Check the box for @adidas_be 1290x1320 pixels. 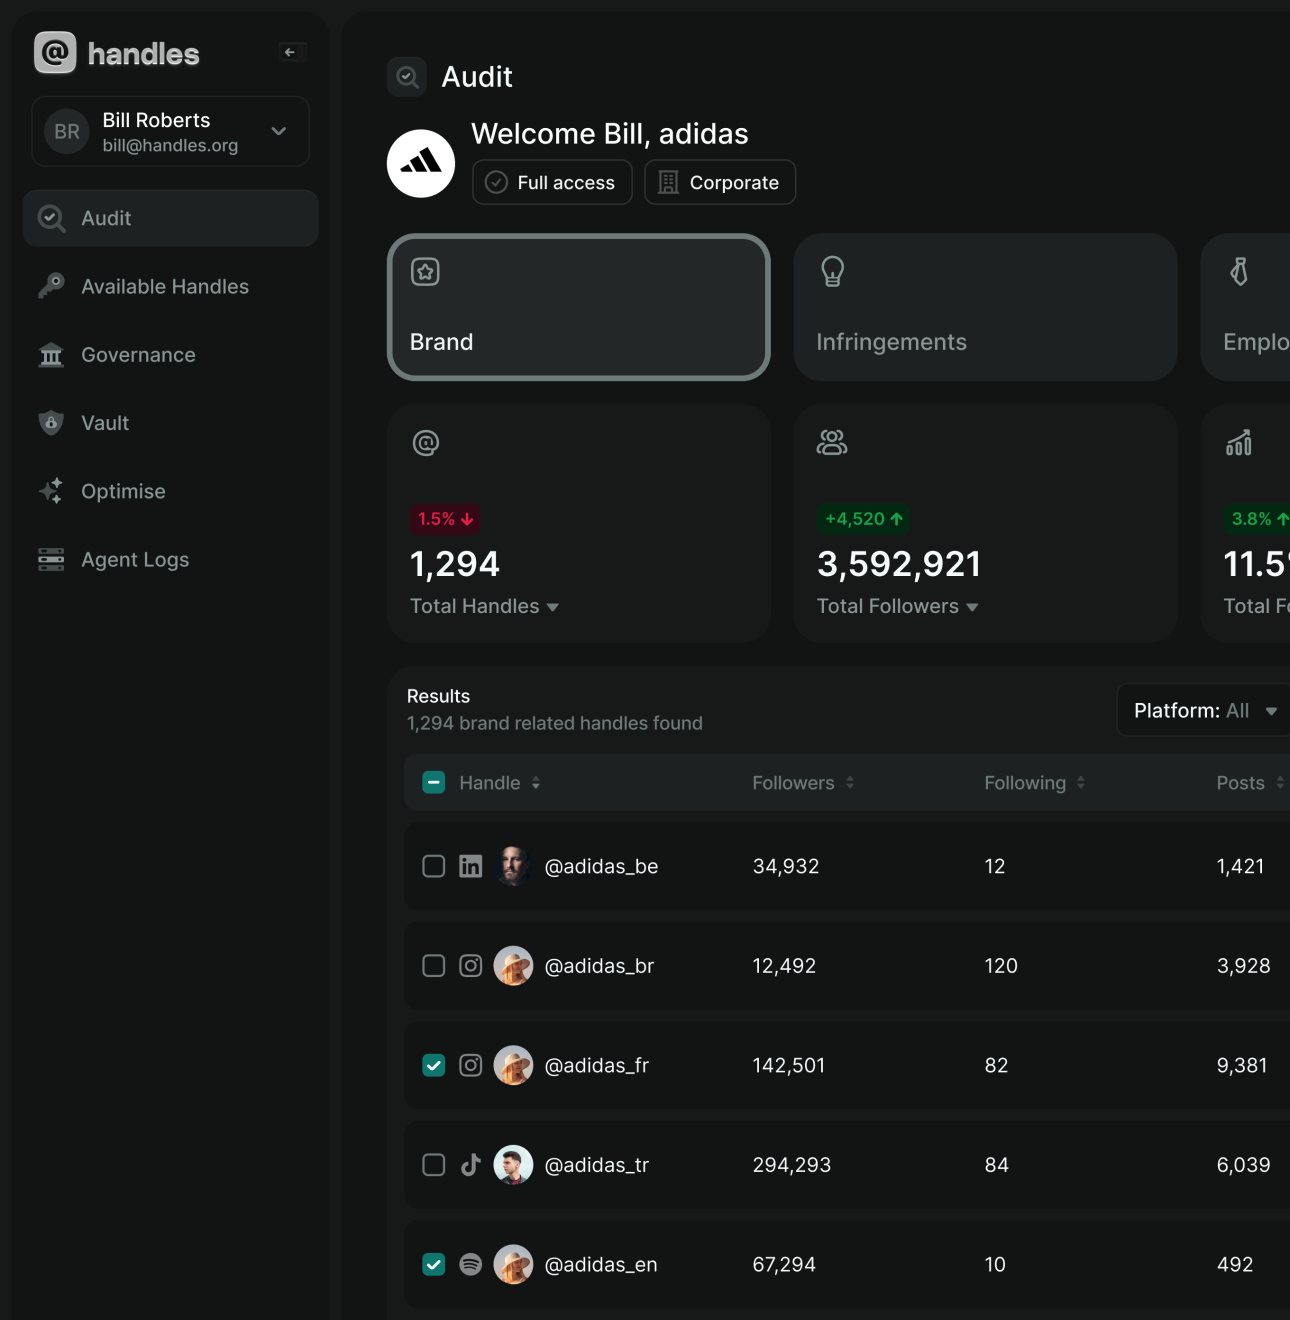click(x=434, y=866)
